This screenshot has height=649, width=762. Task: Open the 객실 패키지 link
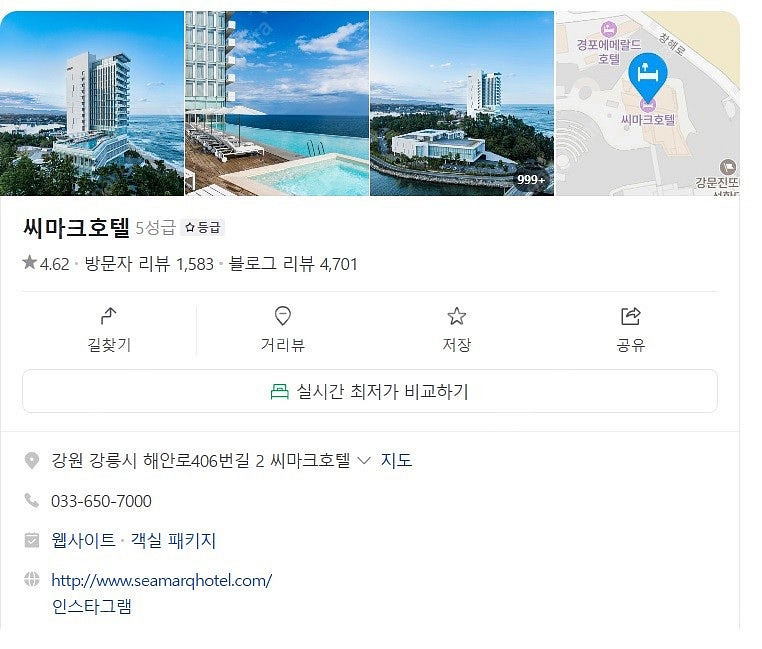coord(173,540)
